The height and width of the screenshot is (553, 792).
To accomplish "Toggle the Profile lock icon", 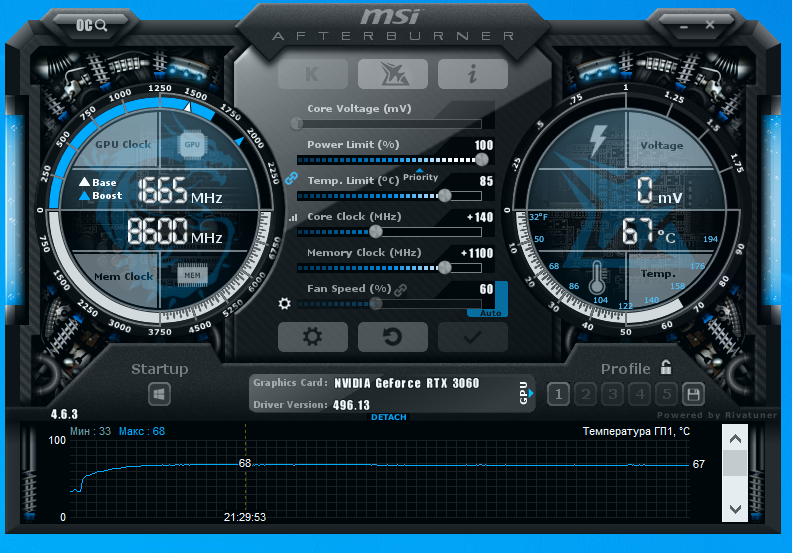I will coord(666,368).
